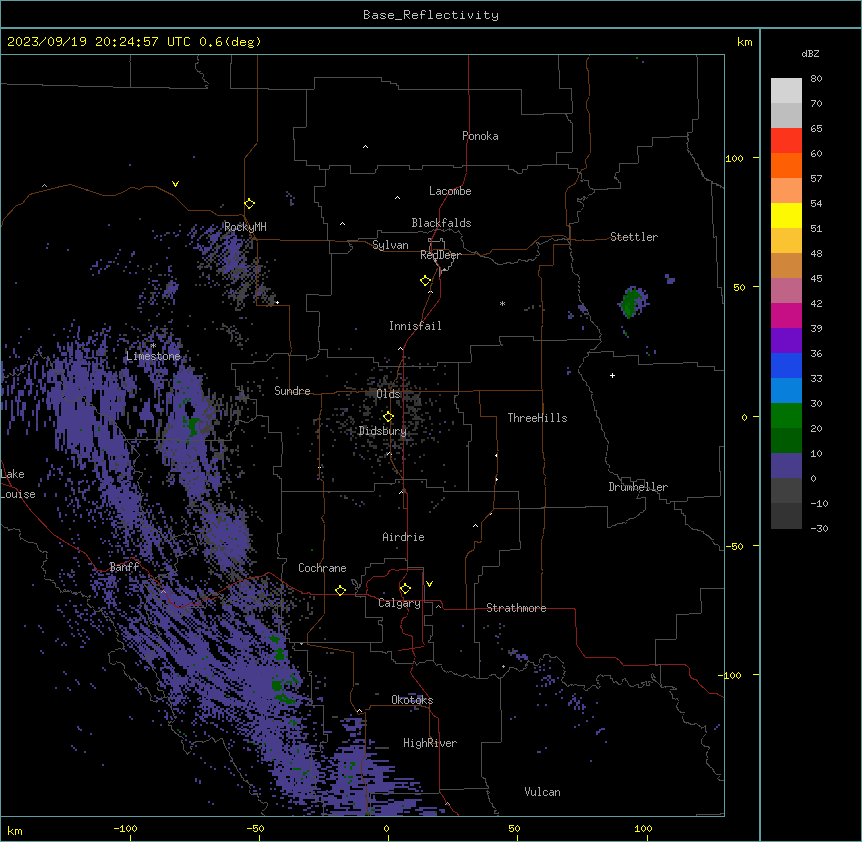Select the Sundre label
862x842 pixels.
[292, 391]
